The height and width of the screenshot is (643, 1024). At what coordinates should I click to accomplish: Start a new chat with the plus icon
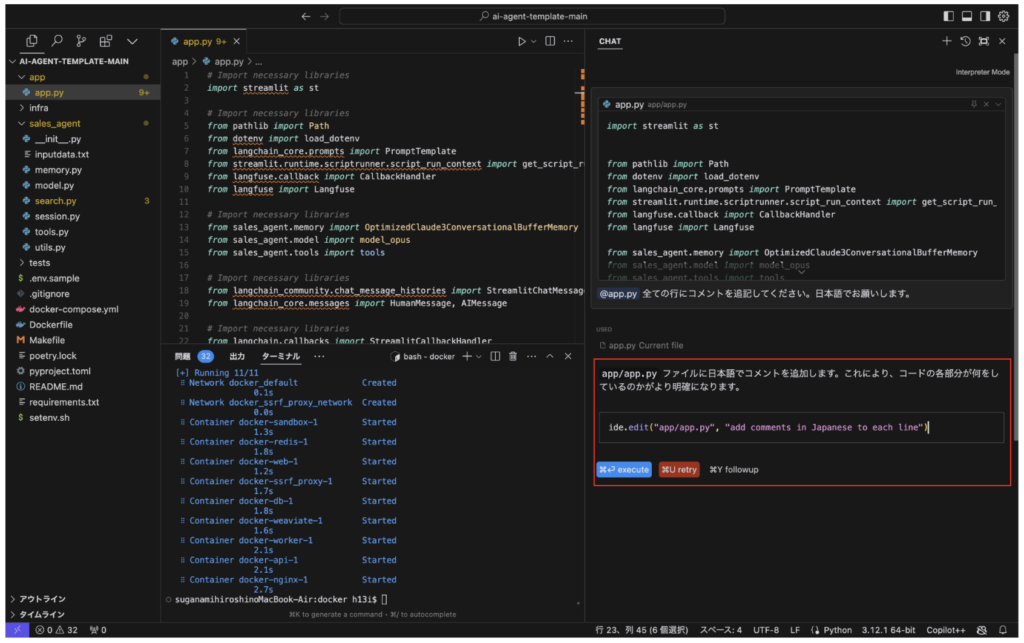coord(946,41)
